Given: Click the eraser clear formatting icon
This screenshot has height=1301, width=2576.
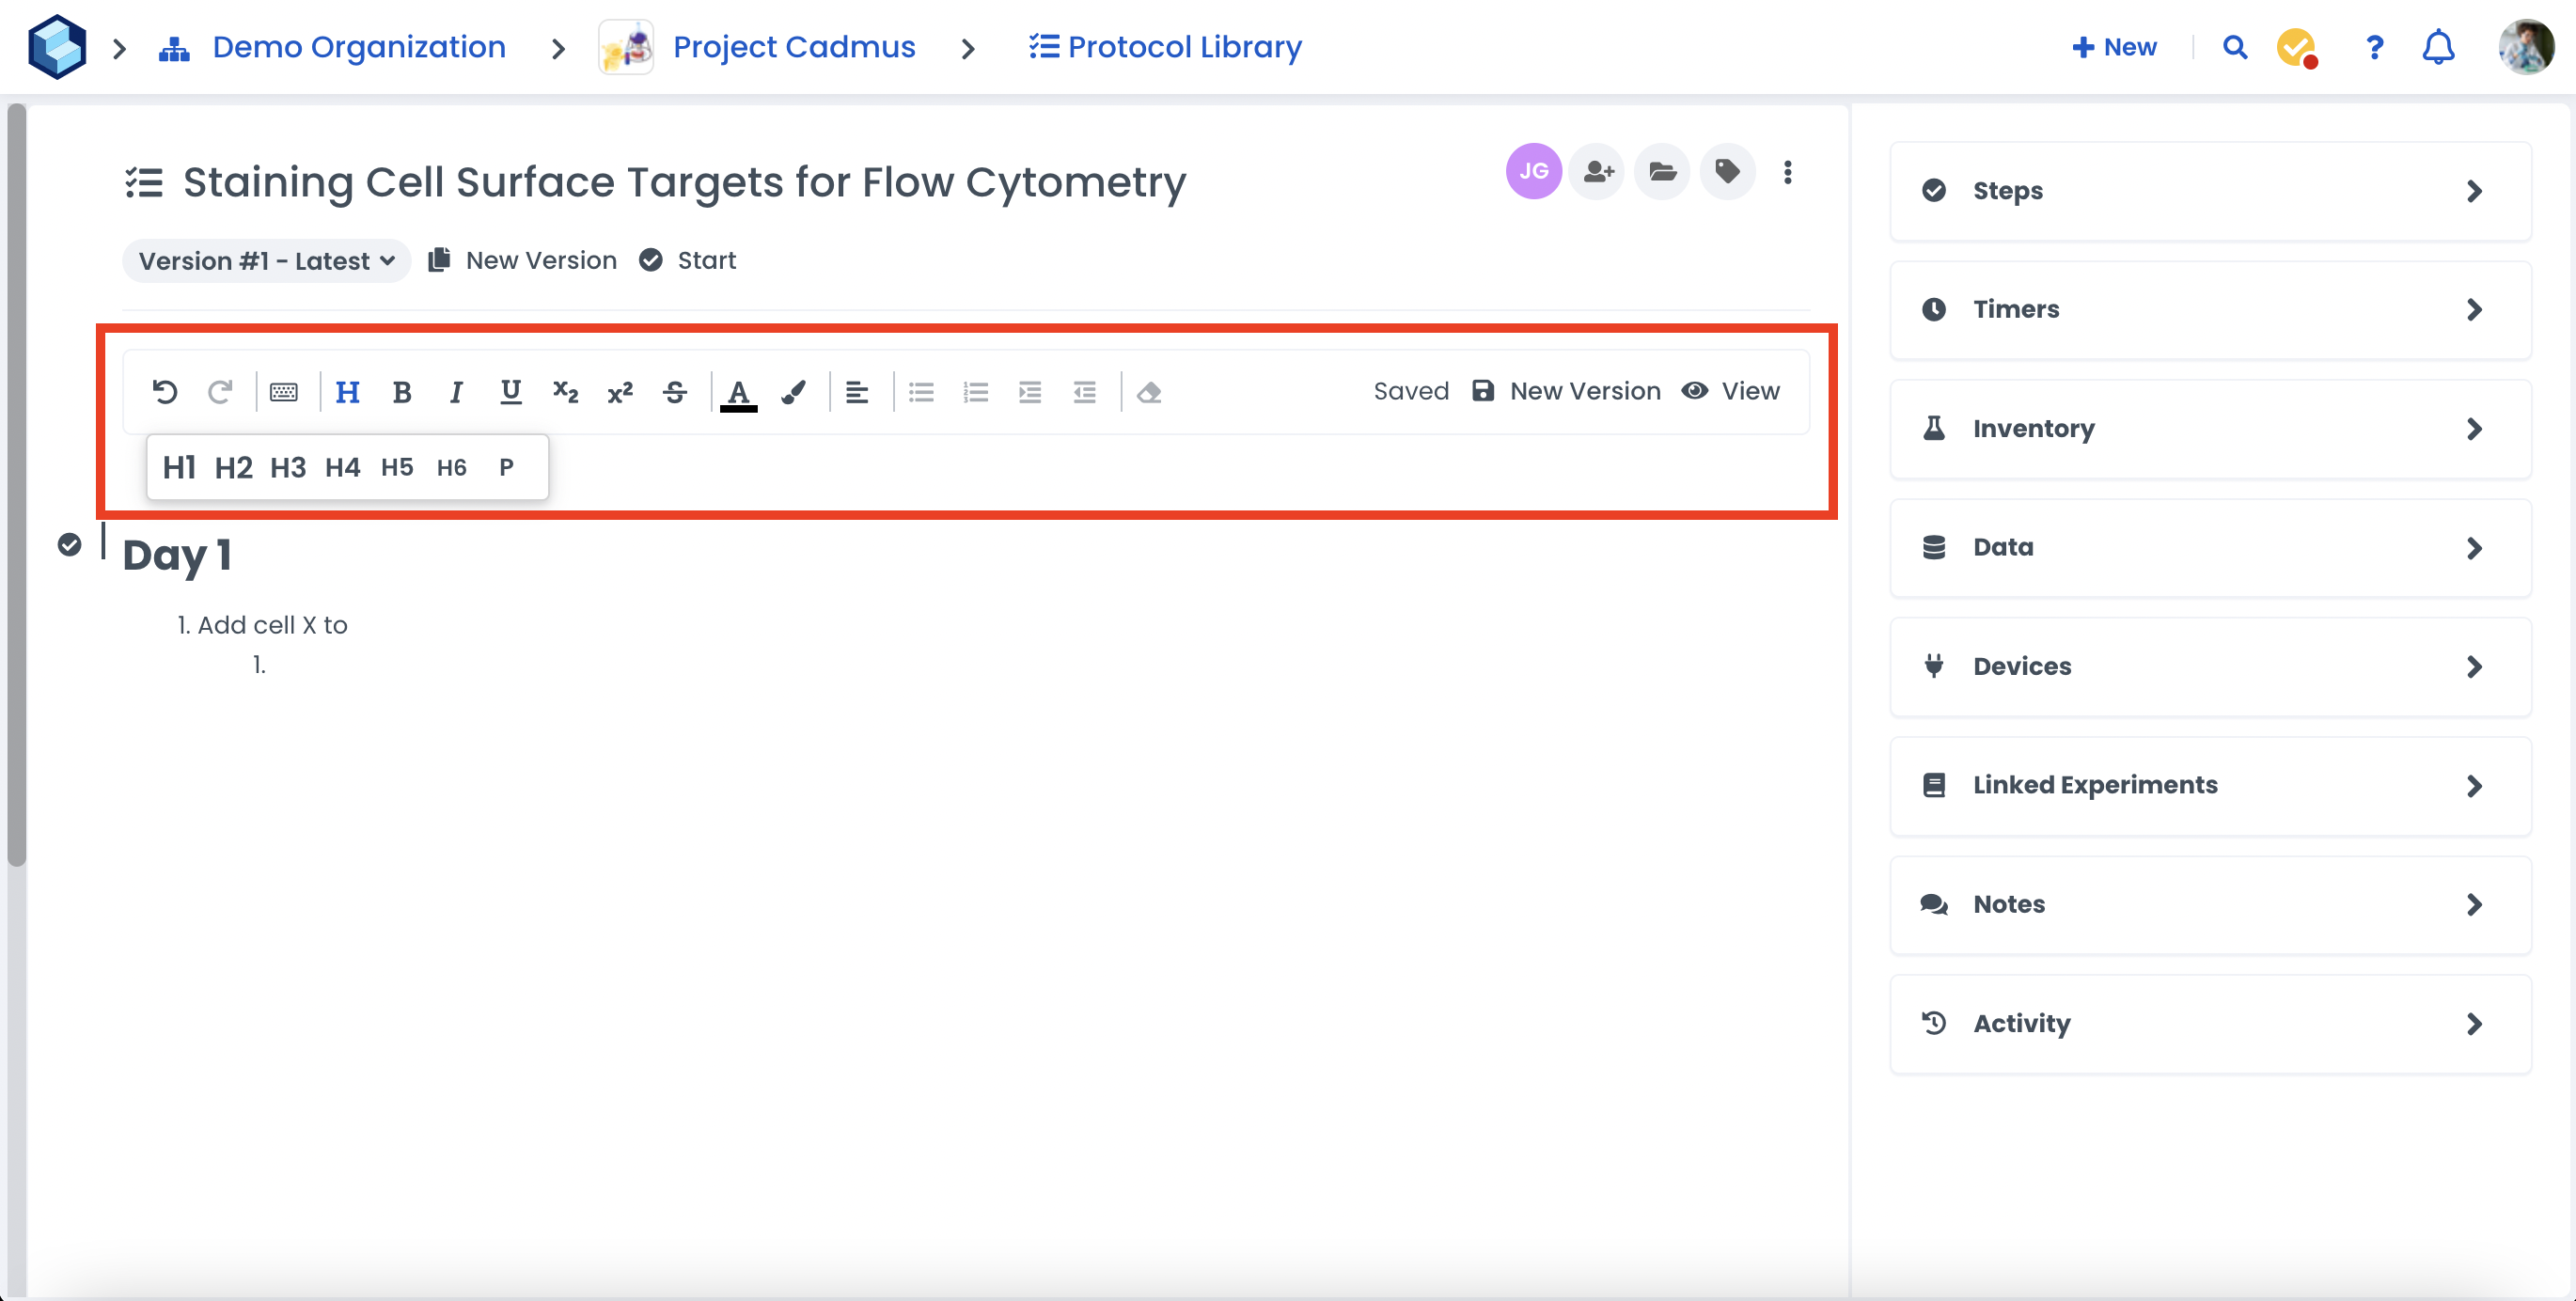Looking at the screenshot, I should 1149,392.
